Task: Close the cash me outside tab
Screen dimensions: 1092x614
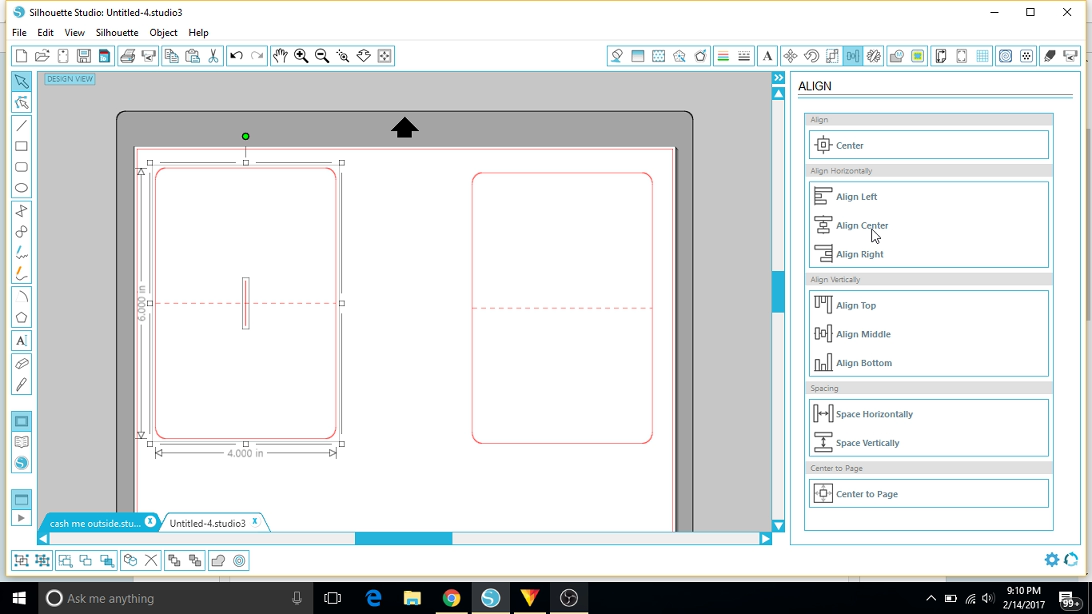Action: pyautogui.click(x=150, y=521)
